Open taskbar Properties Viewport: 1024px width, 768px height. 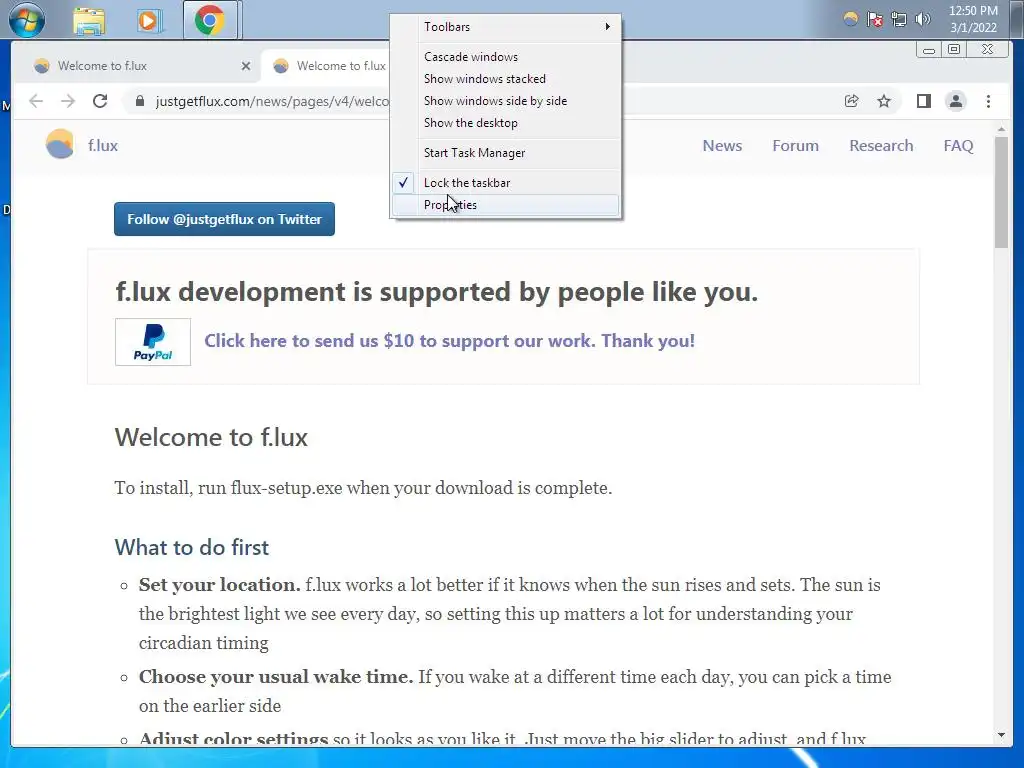506,205
